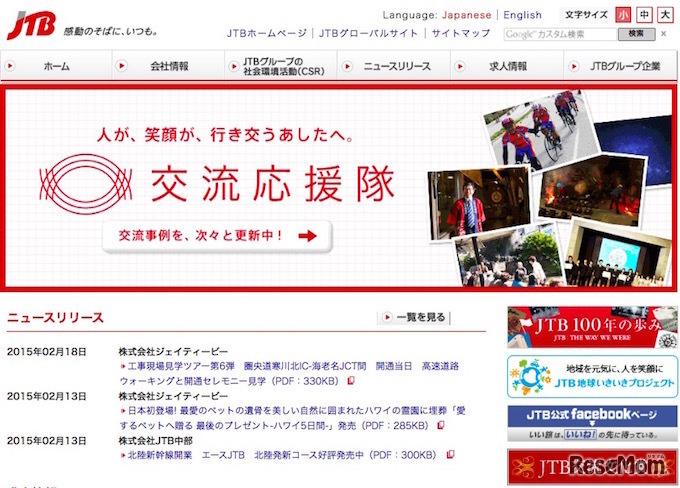
Task: Open JTBグループの社会環境活動(CSR) tab
Action: click(281, 66)
